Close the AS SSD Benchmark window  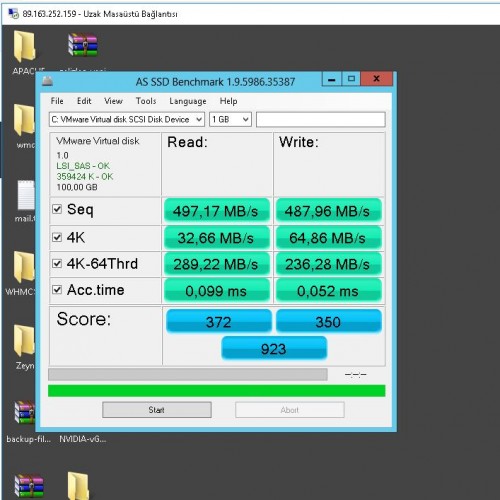(377, 79)
